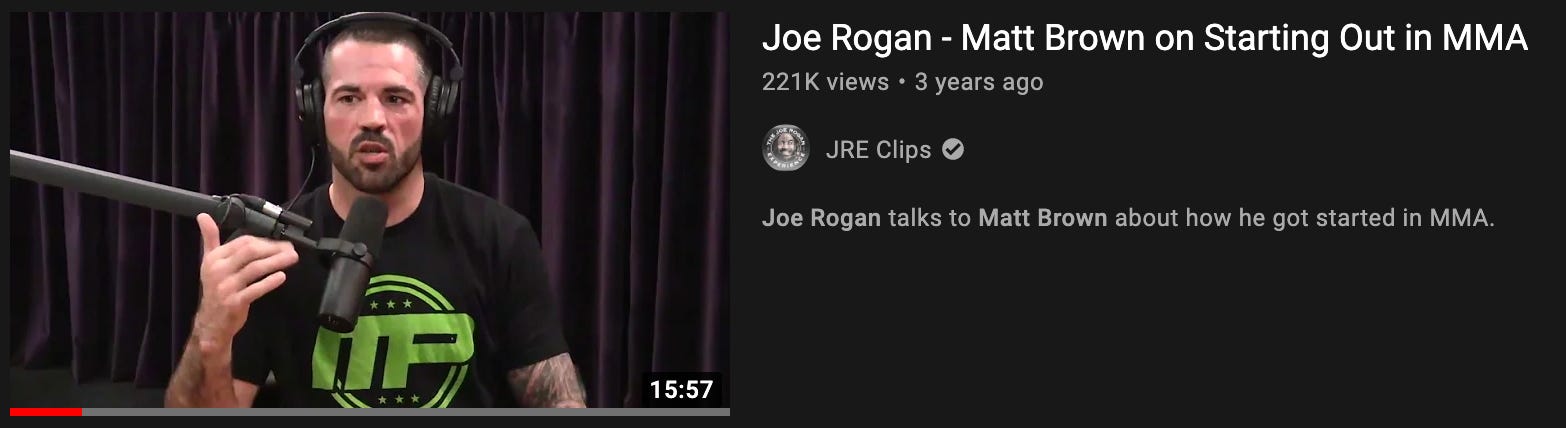The width and height of the screenshot is (1566, 428).
Task: Click the JRE Clips channel name
Action: [x=878, y=150]
